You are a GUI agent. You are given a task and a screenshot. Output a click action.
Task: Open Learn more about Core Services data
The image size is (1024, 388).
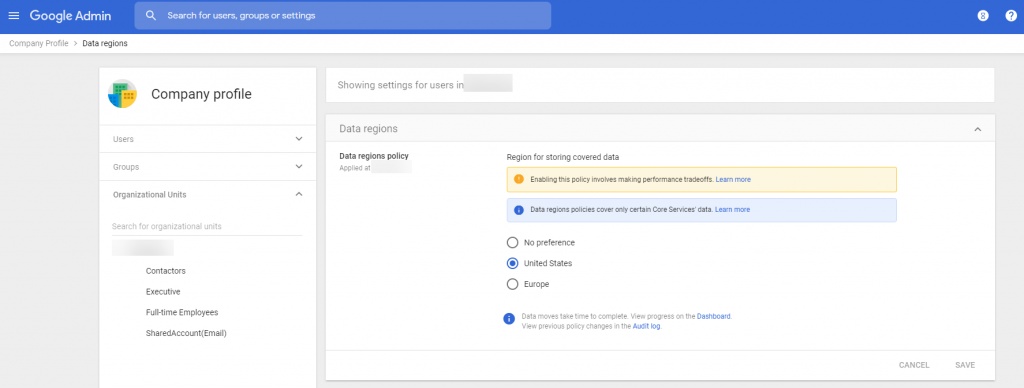[732, 210]
